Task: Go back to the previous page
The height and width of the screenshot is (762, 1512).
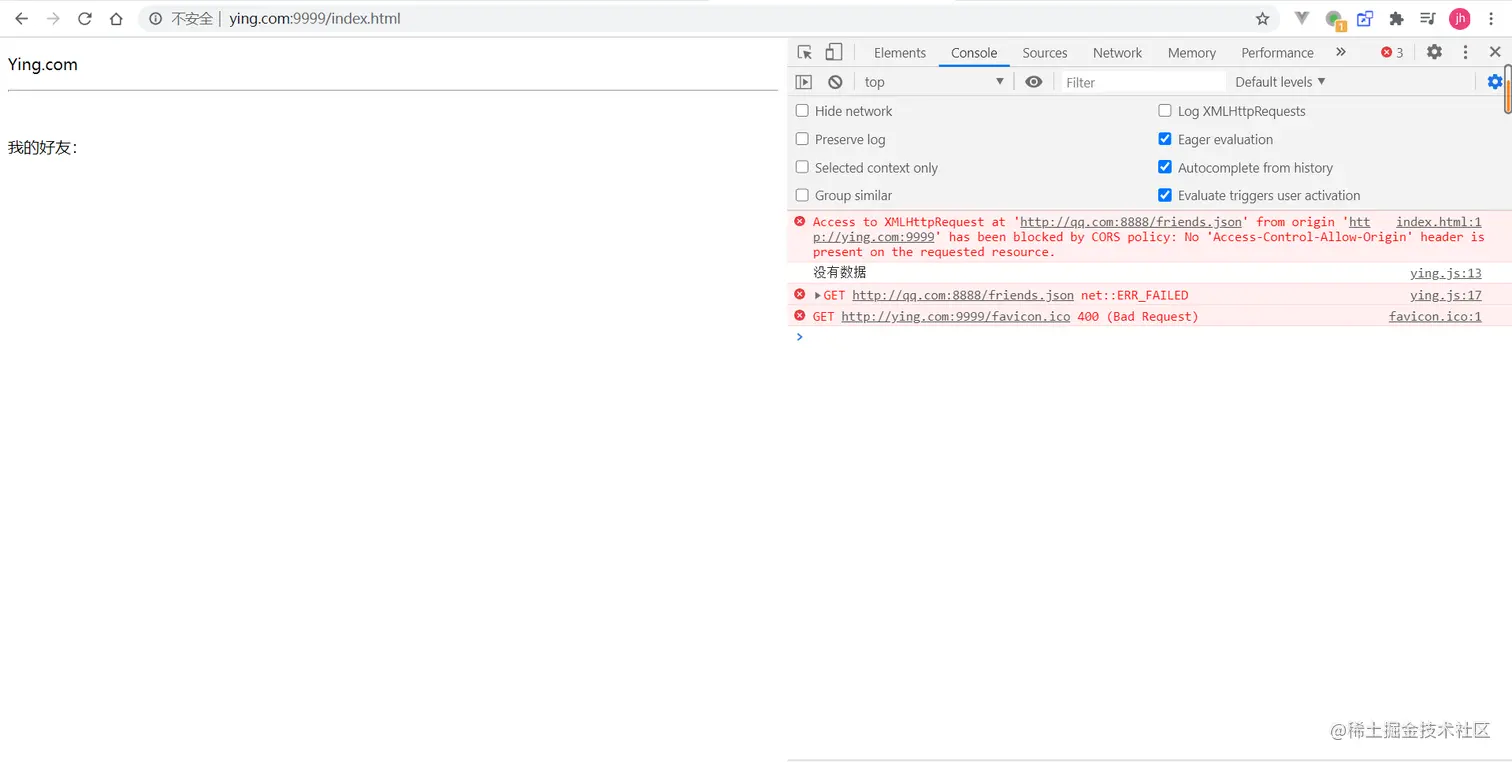Action: [x=21, y=19]
